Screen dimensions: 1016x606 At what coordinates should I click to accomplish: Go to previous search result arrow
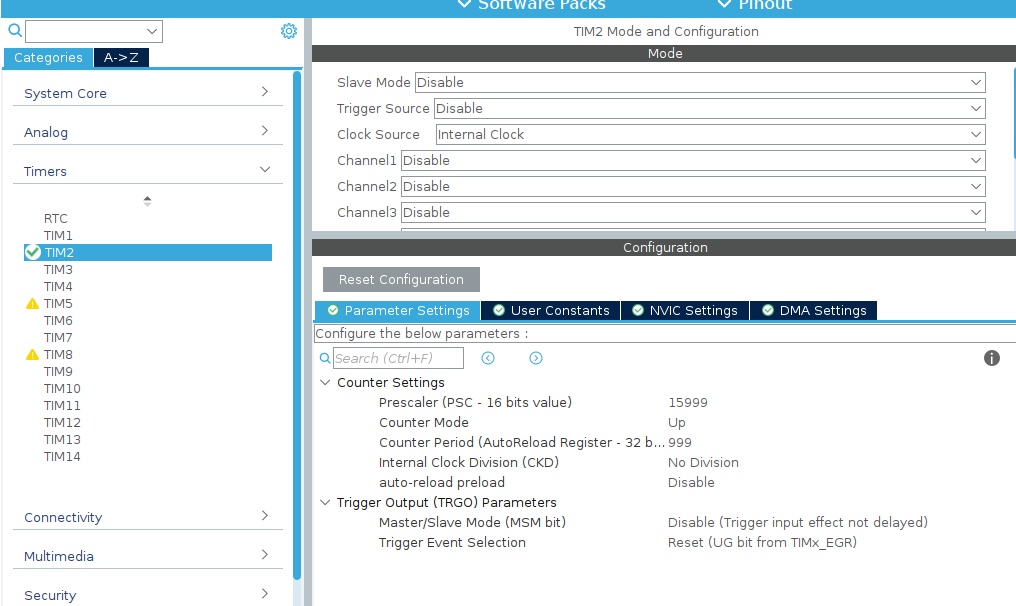pyautogui.click(x=488, y=358)
